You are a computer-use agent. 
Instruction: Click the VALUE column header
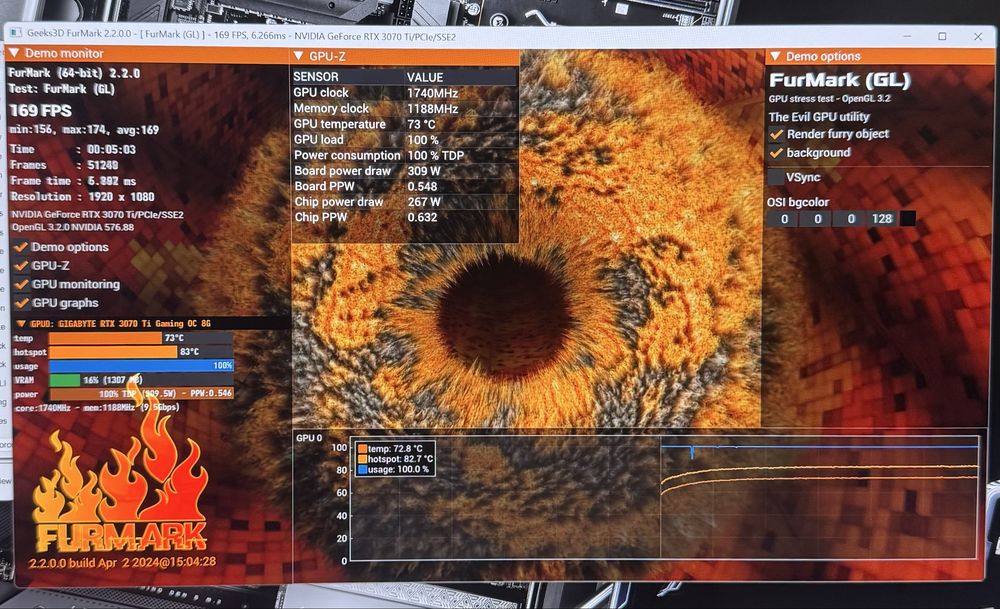pyautogui.click(x=425, y=77)
